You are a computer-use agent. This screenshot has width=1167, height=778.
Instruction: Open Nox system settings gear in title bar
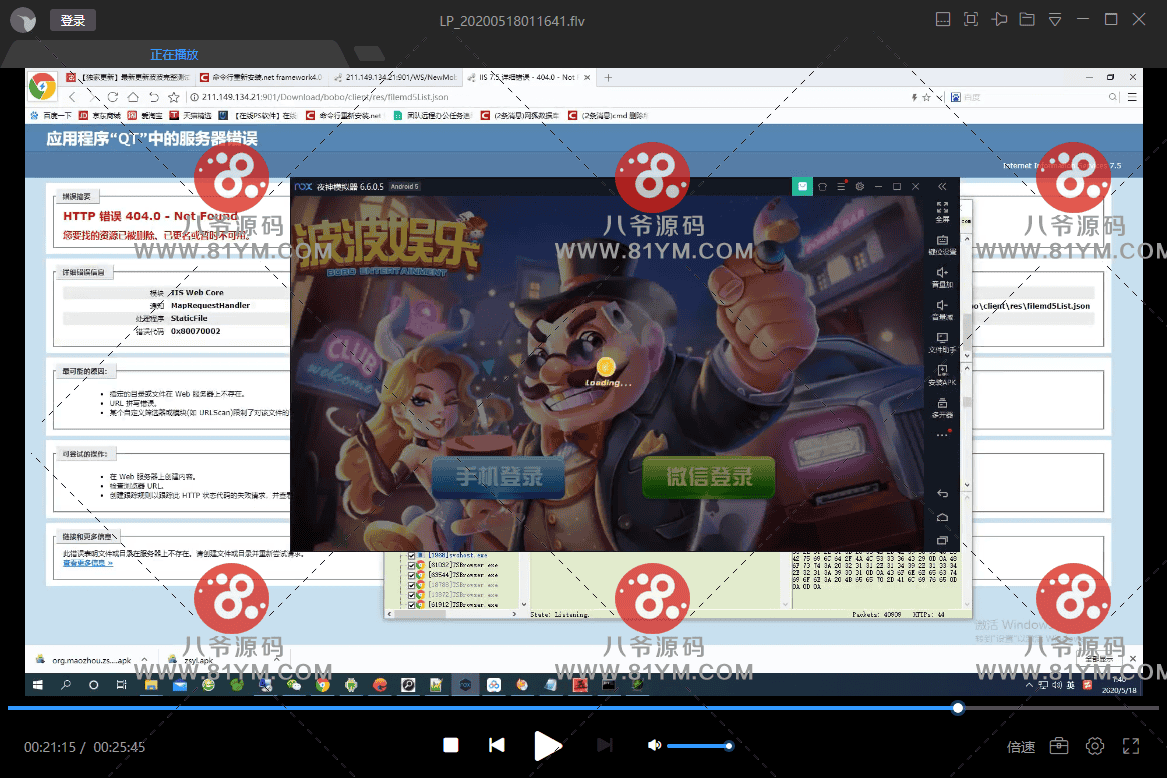point(860,186)
